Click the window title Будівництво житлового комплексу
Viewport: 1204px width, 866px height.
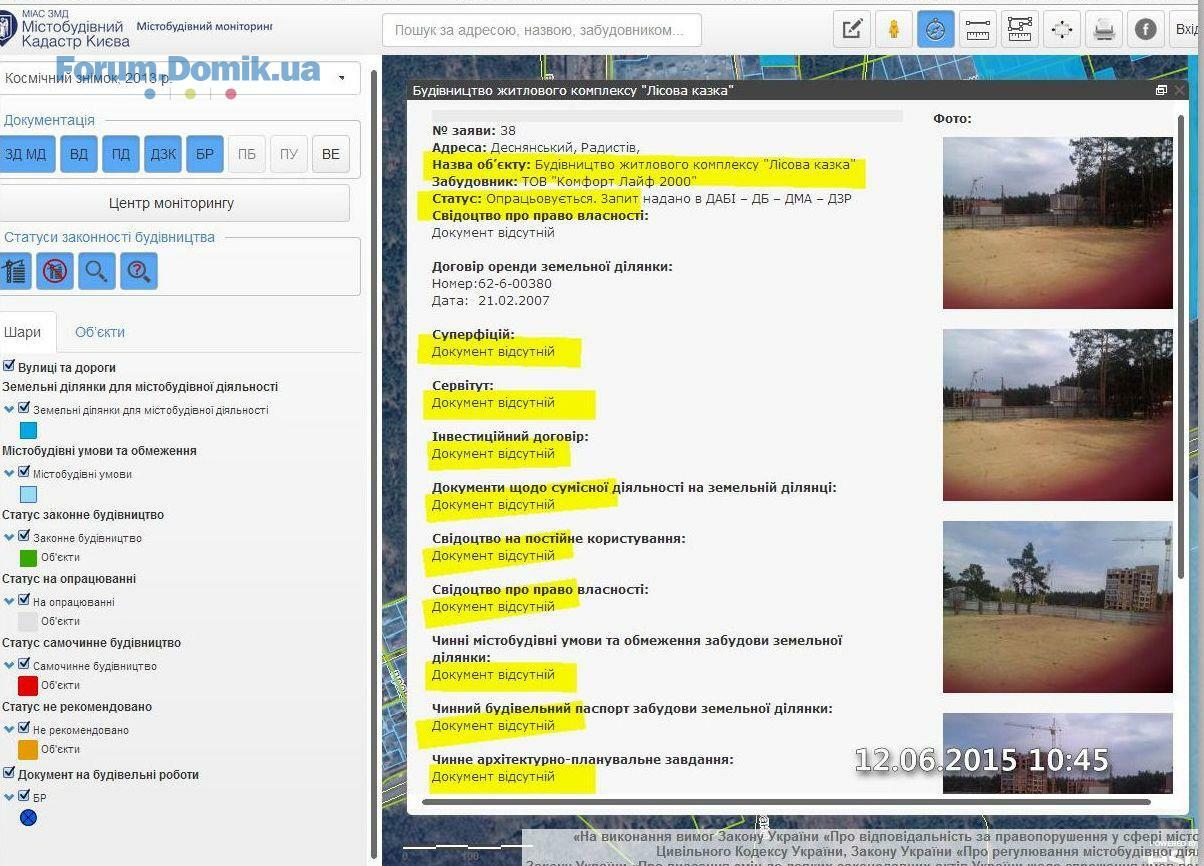tap(574, 90)
